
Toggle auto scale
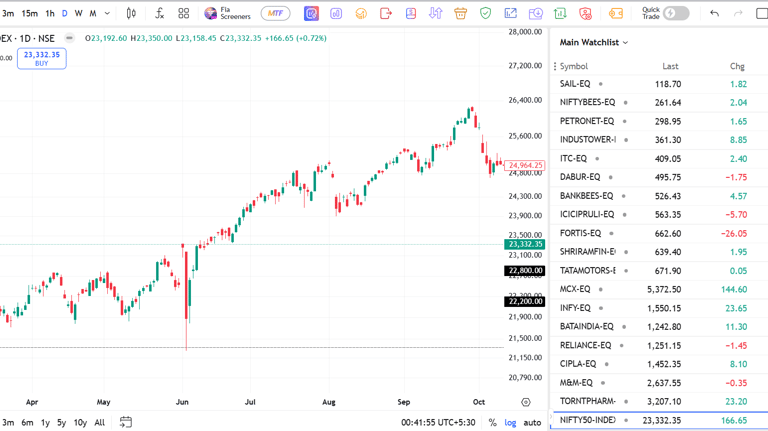click(532, 422)
